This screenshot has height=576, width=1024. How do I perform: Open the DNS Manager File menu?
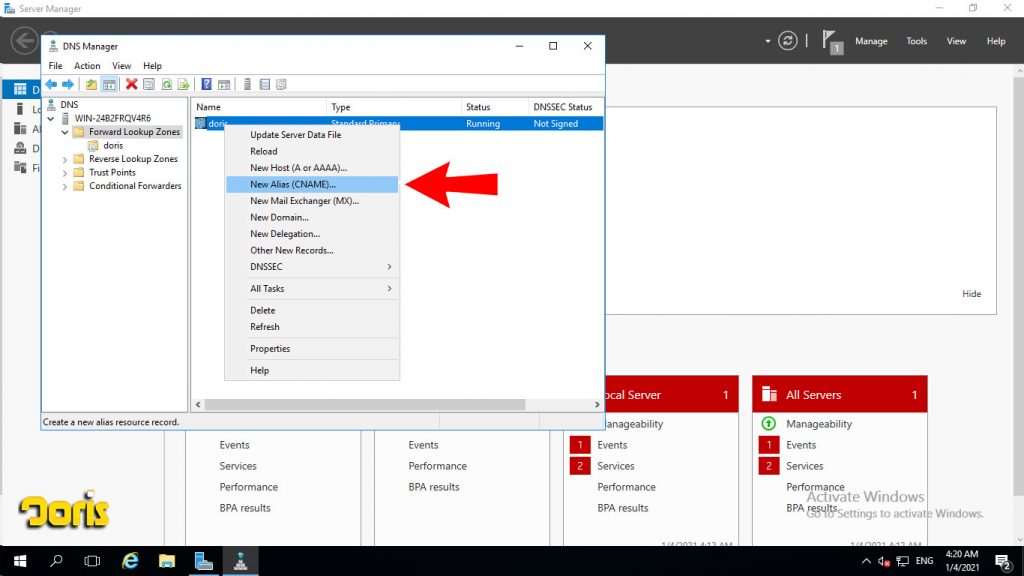pos(56,66)
